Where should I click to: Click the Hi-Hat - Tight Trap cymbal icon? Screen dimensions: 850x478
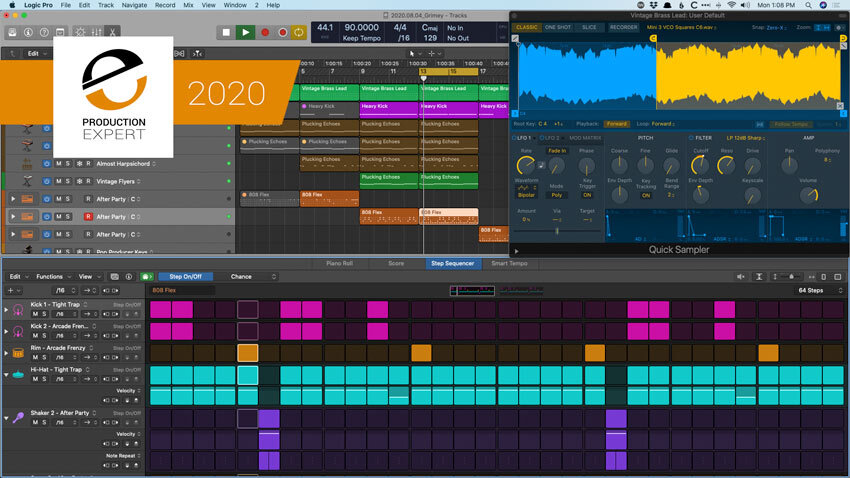click(x=18, y=374)
